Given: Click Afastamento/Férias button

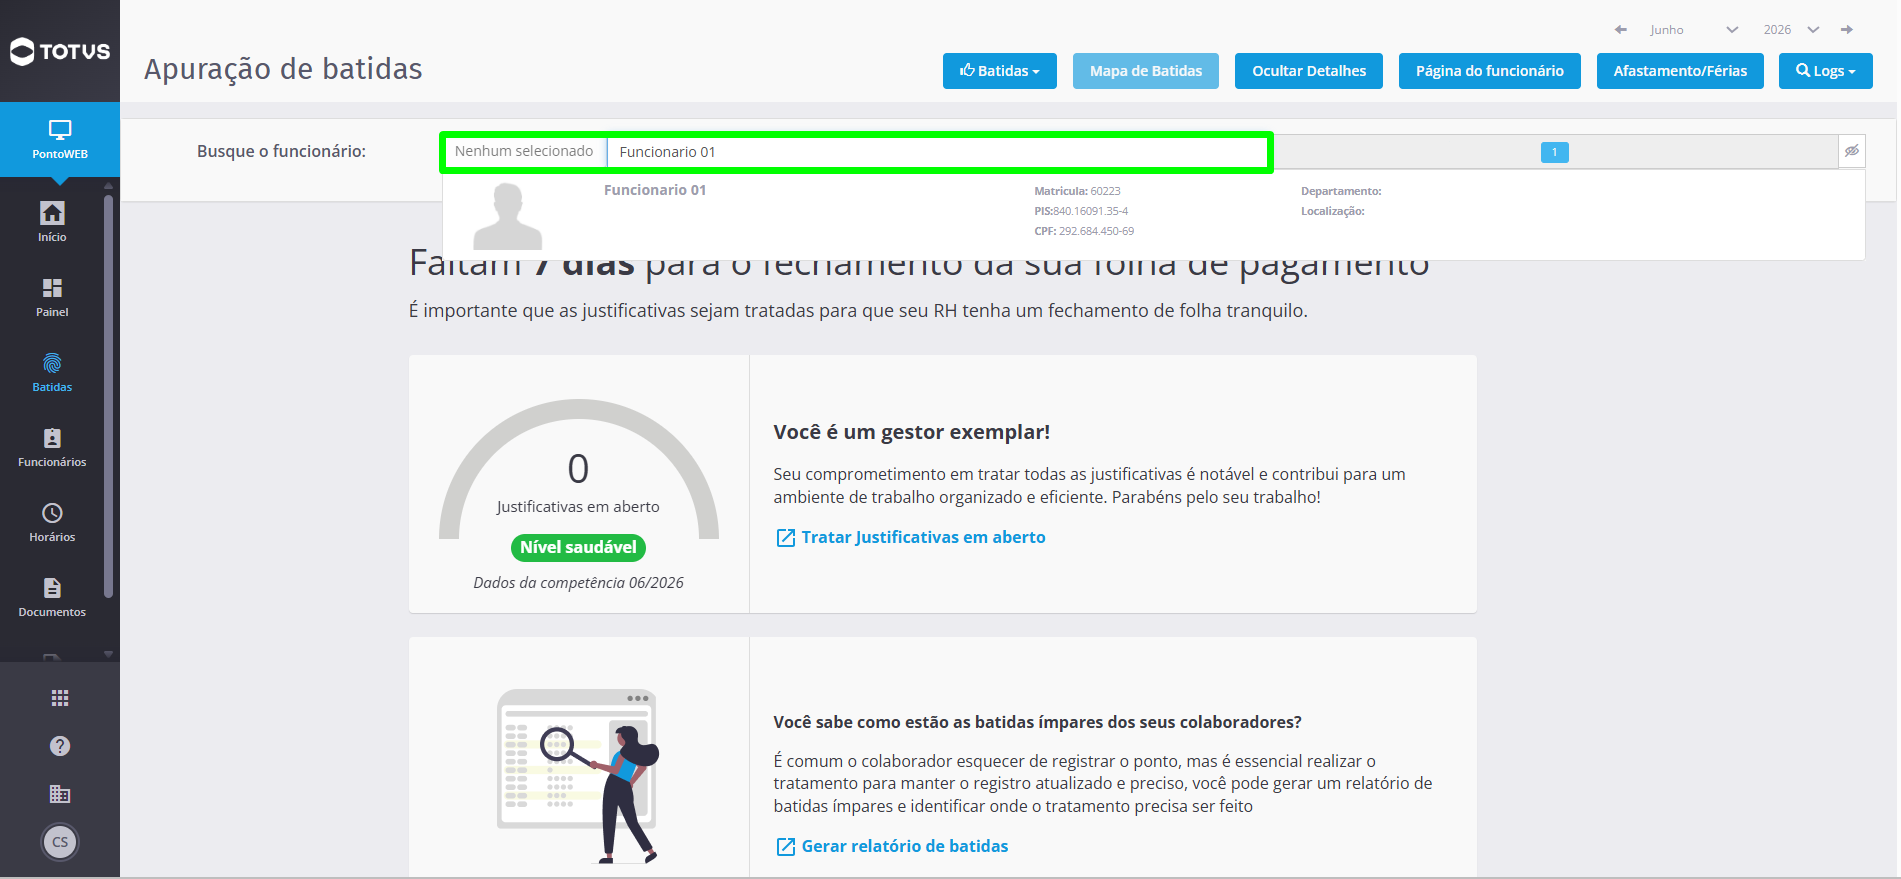Looking at the screenshot, I should click(1680, 71).
